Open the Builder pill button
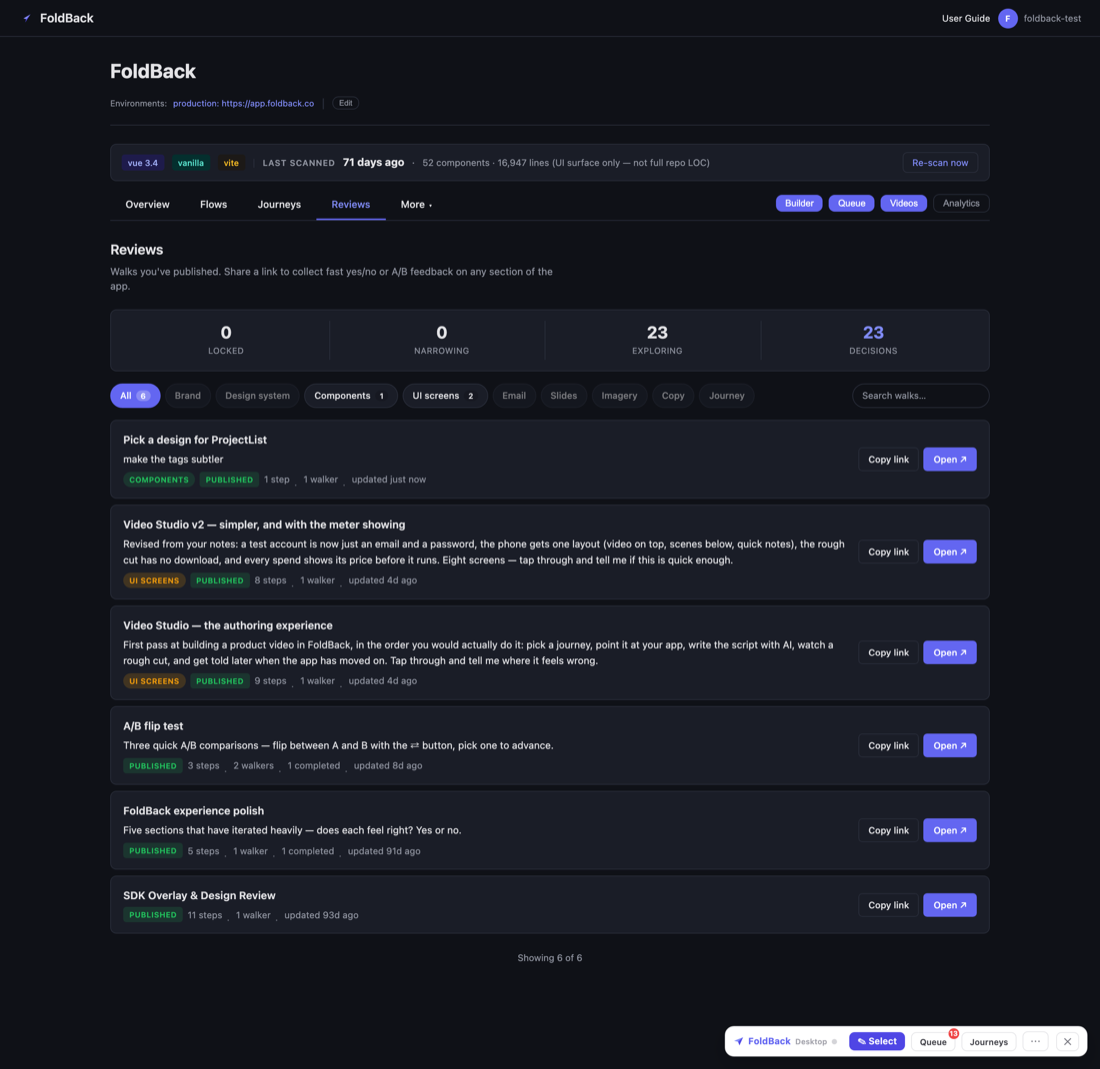 pyautogui.click(x=798, y=203)
